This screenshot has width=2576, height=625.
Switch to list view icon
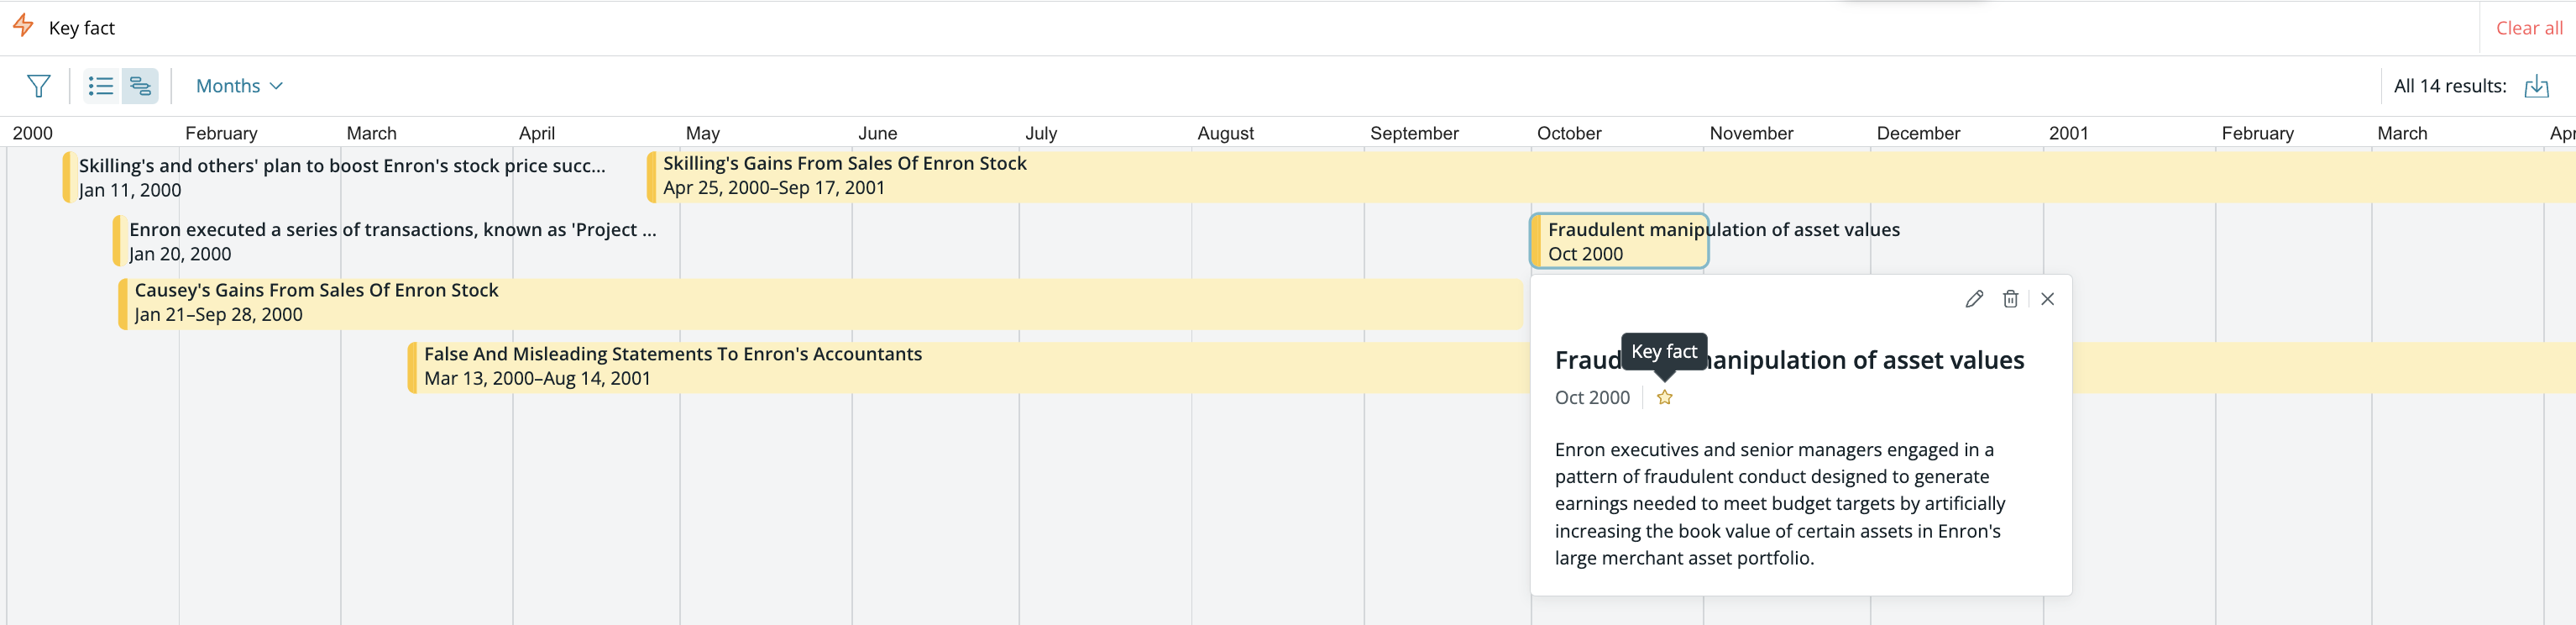(x=101, y=86)
